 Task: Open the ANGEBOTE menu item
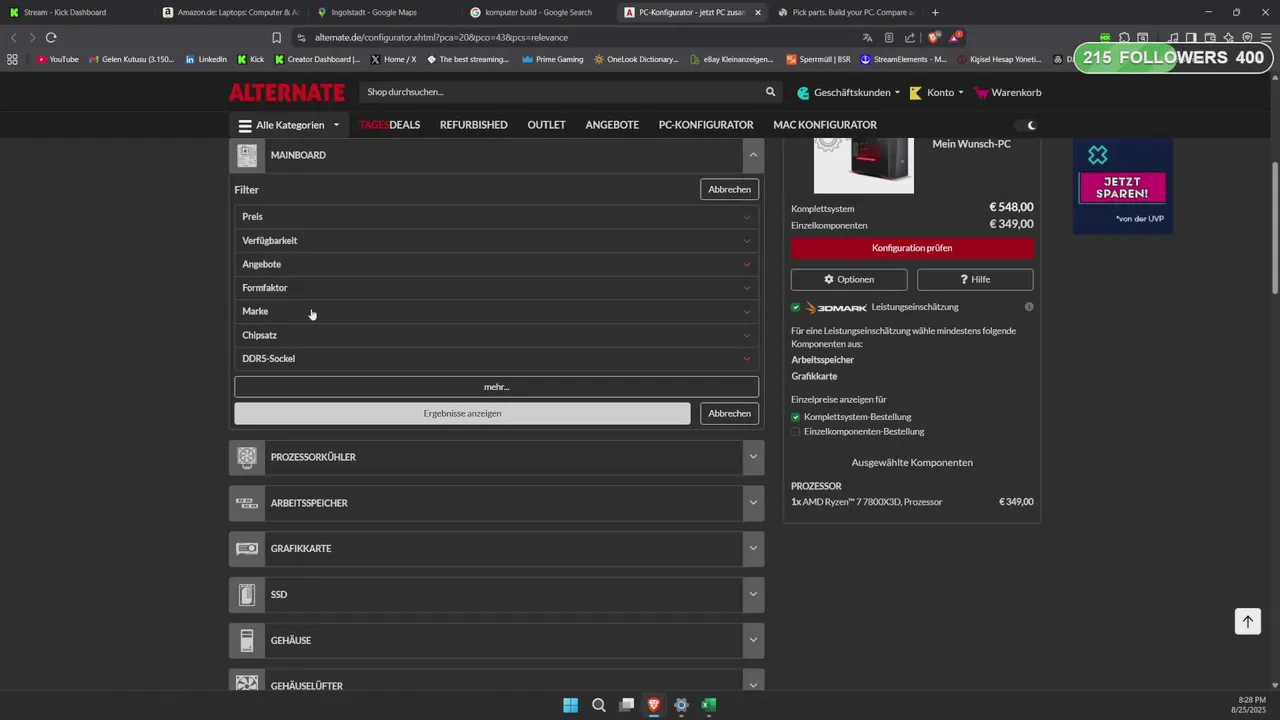point(612,125)
